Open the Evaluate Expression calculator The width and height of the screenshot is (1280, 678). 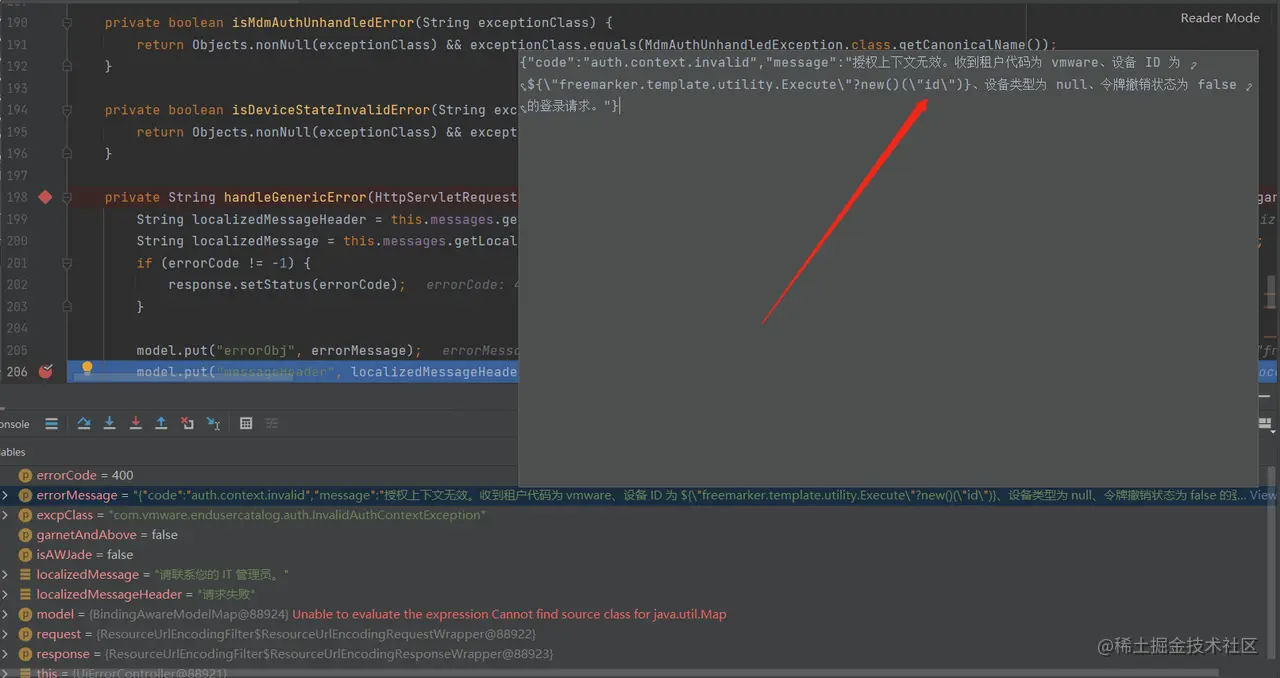[x=246, y=424]
